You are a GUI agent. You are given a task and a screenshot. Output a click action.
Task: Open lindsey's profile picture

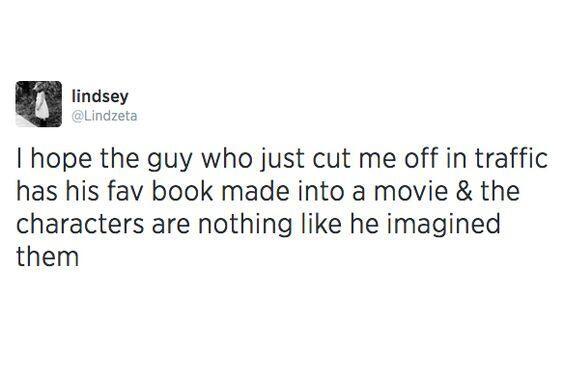(39, 104)
